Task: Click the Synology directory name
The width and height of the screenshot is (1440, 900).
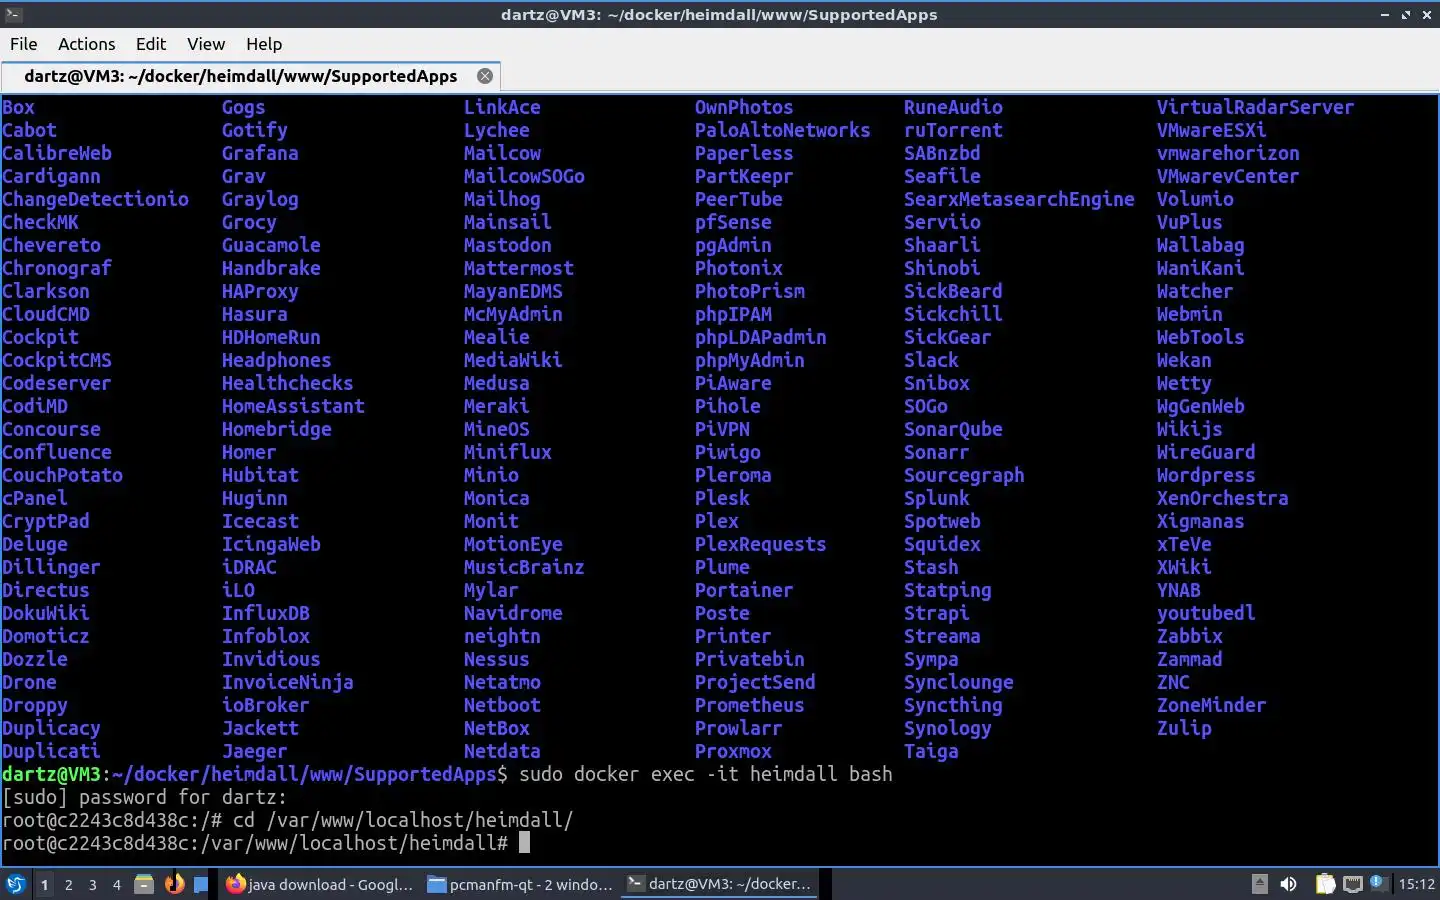Action: (948, 728)
